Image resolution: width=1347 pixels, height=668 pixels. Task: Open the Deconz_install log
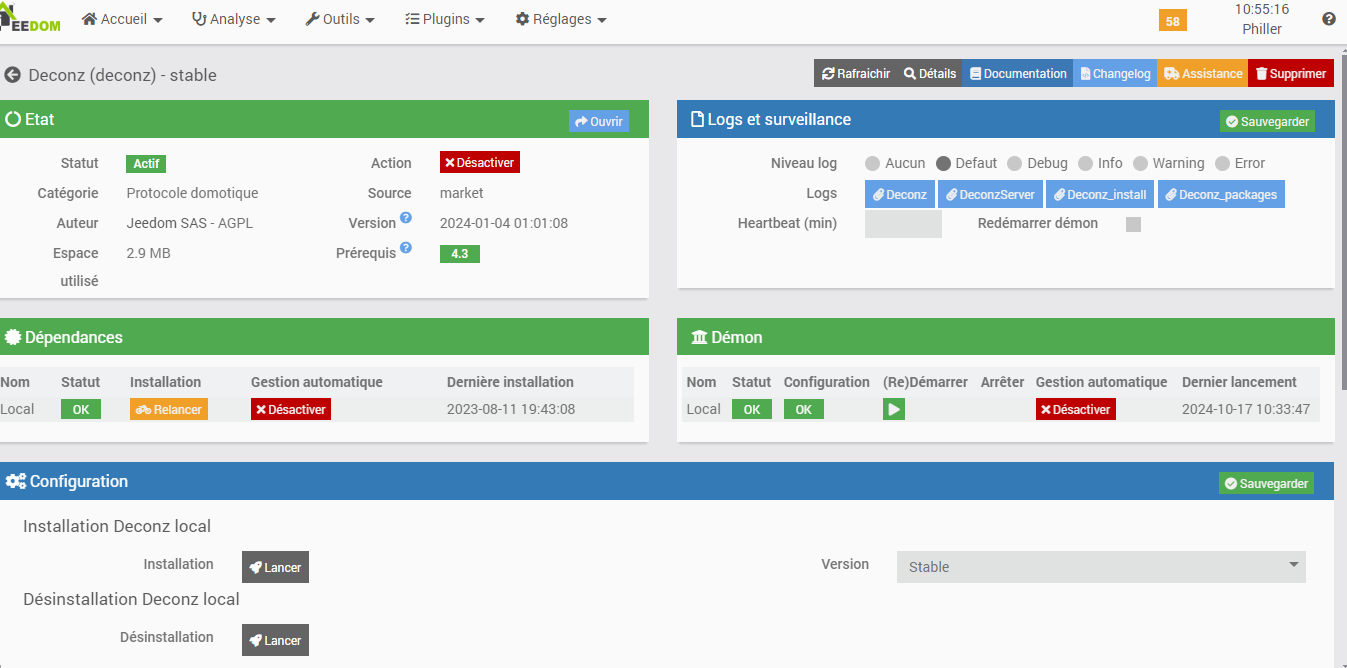[x=1100, y=194]
